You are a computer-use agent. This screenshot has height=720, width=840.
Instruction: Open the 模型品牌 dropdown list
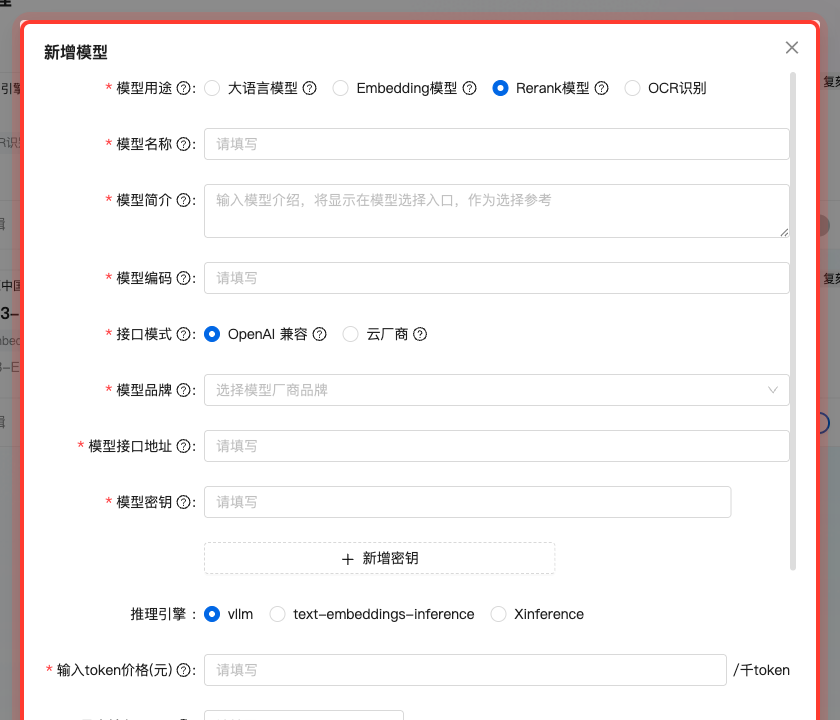[497, 390]
